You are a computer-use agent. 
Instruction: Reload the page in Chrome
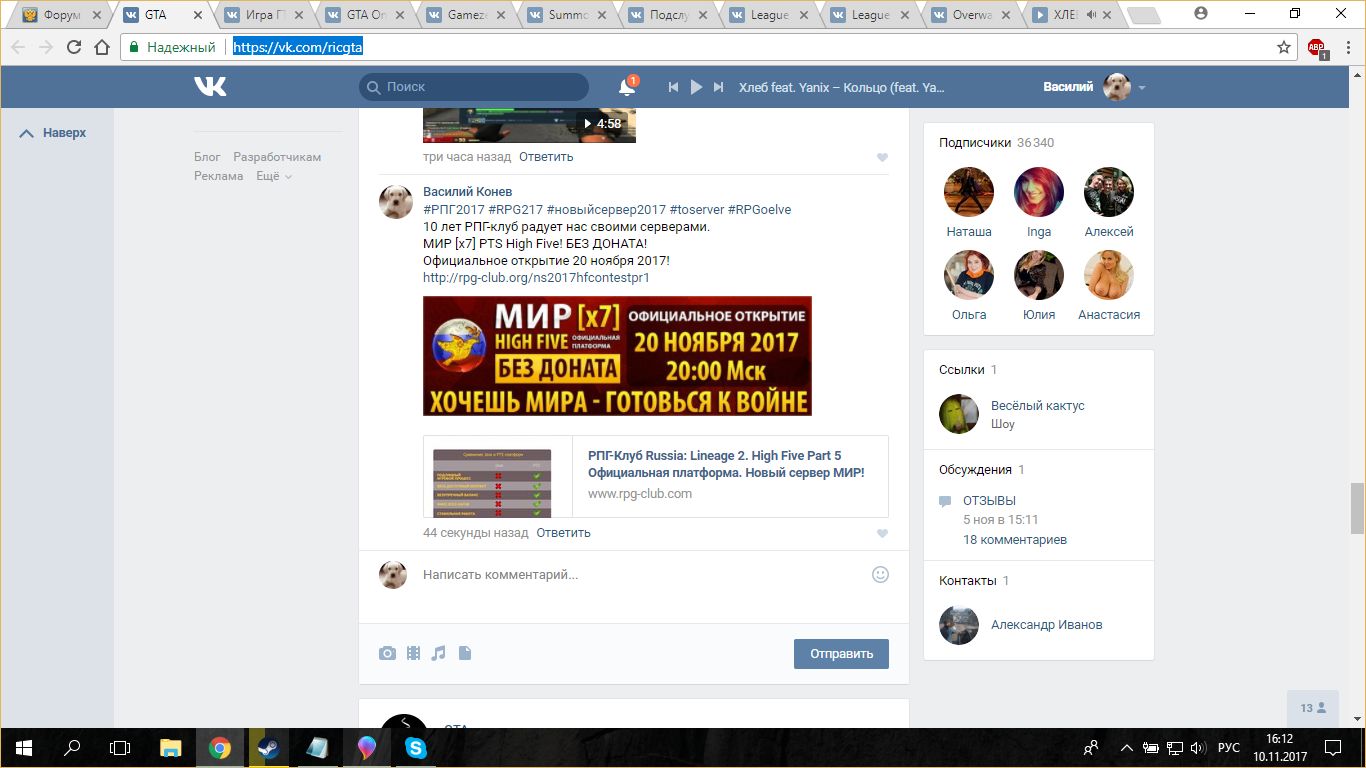coord(74,47)
